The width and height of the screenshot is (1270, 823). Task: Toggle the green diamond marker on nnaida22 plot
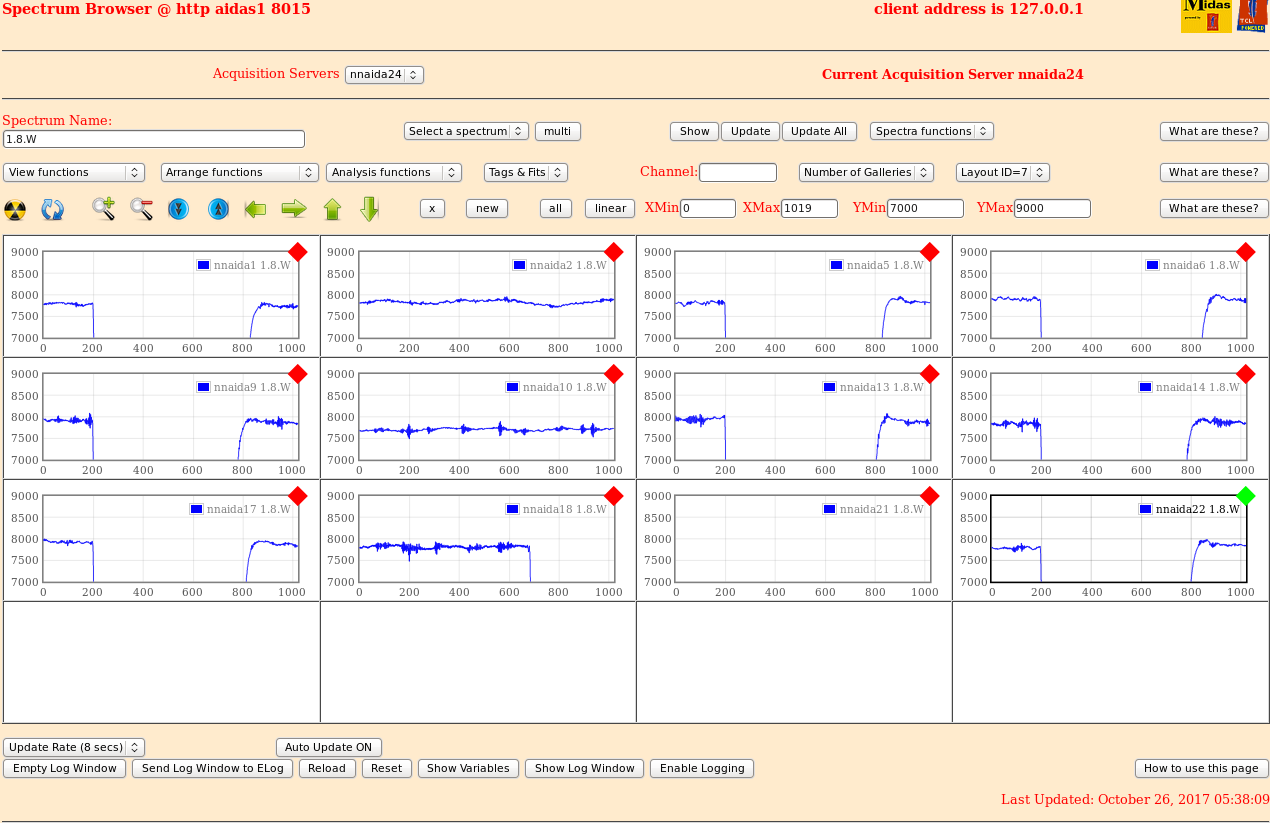1246,496
